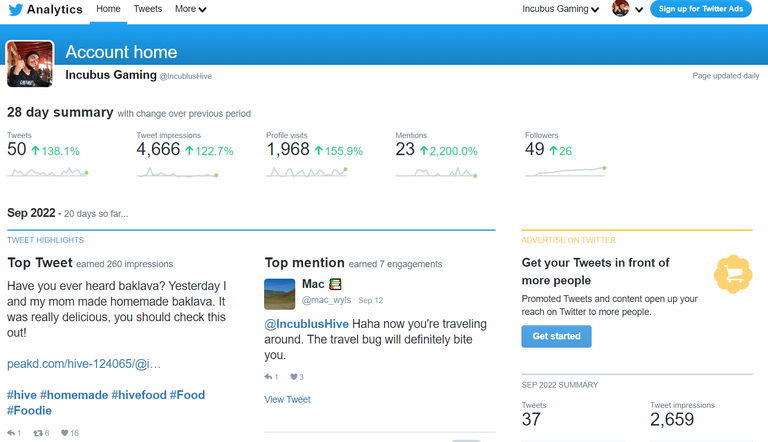Open the large Incubus Gaming profile picture

tap(30, 64)
